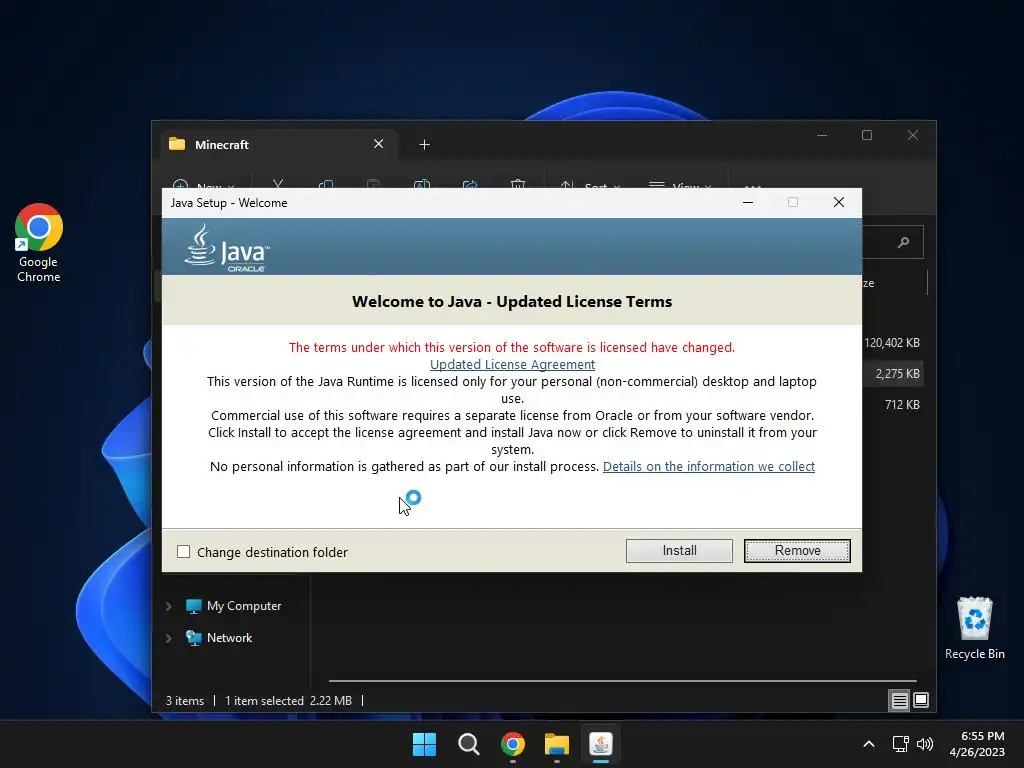Maximize the Minecraft File Explorer window
Screen dimensions: 1024x768
(867, 135)
